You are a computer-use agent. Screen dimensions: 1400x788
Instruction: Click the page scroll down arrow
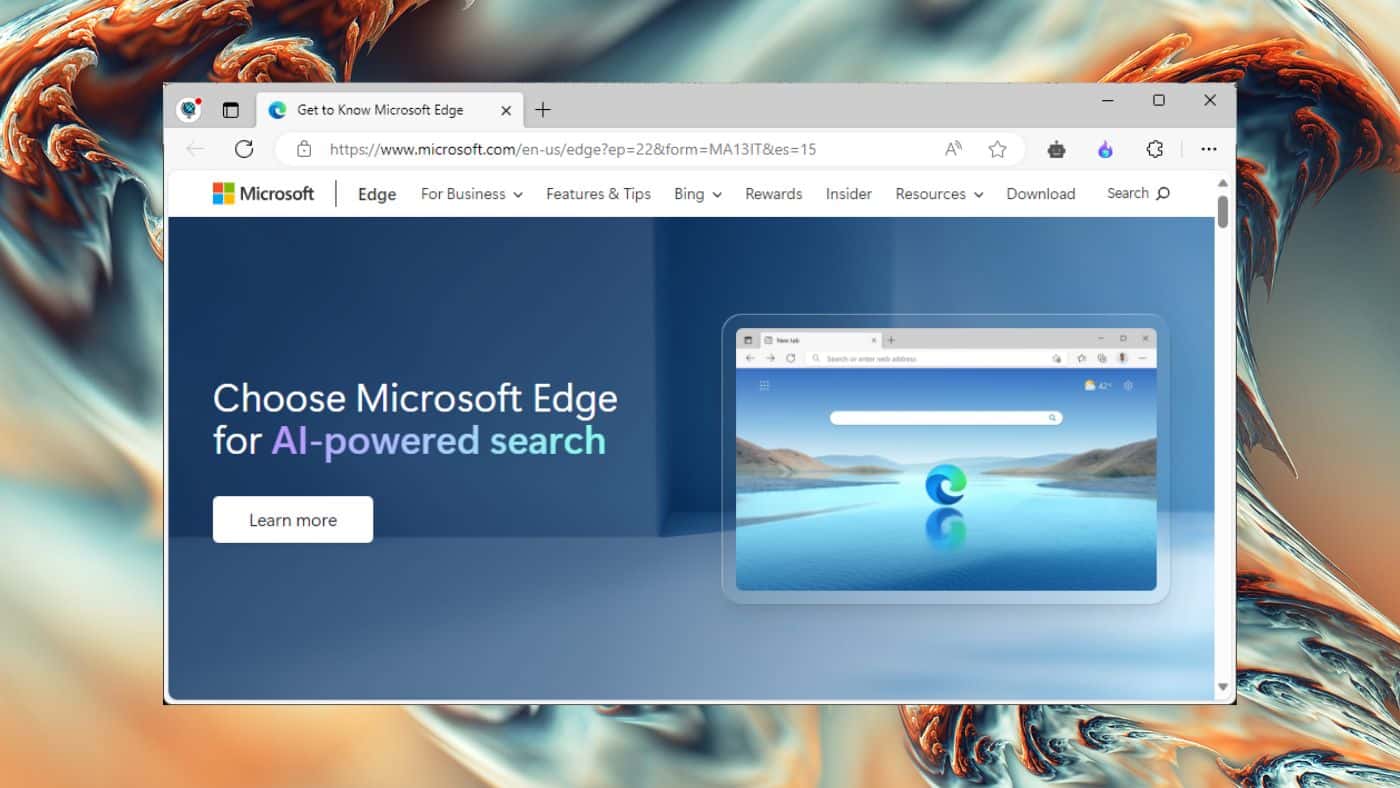tap(1222, 687)
